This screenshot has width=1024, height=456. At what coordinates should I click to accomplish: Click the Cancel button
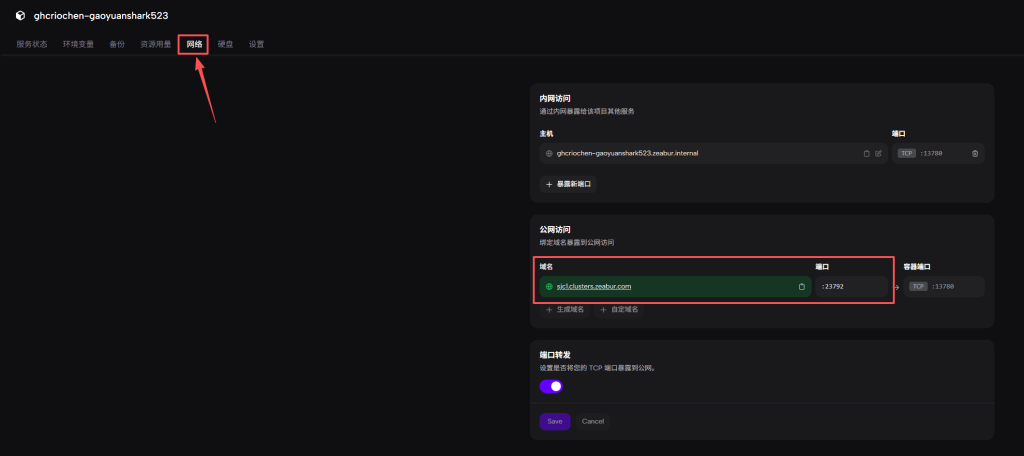593,421
